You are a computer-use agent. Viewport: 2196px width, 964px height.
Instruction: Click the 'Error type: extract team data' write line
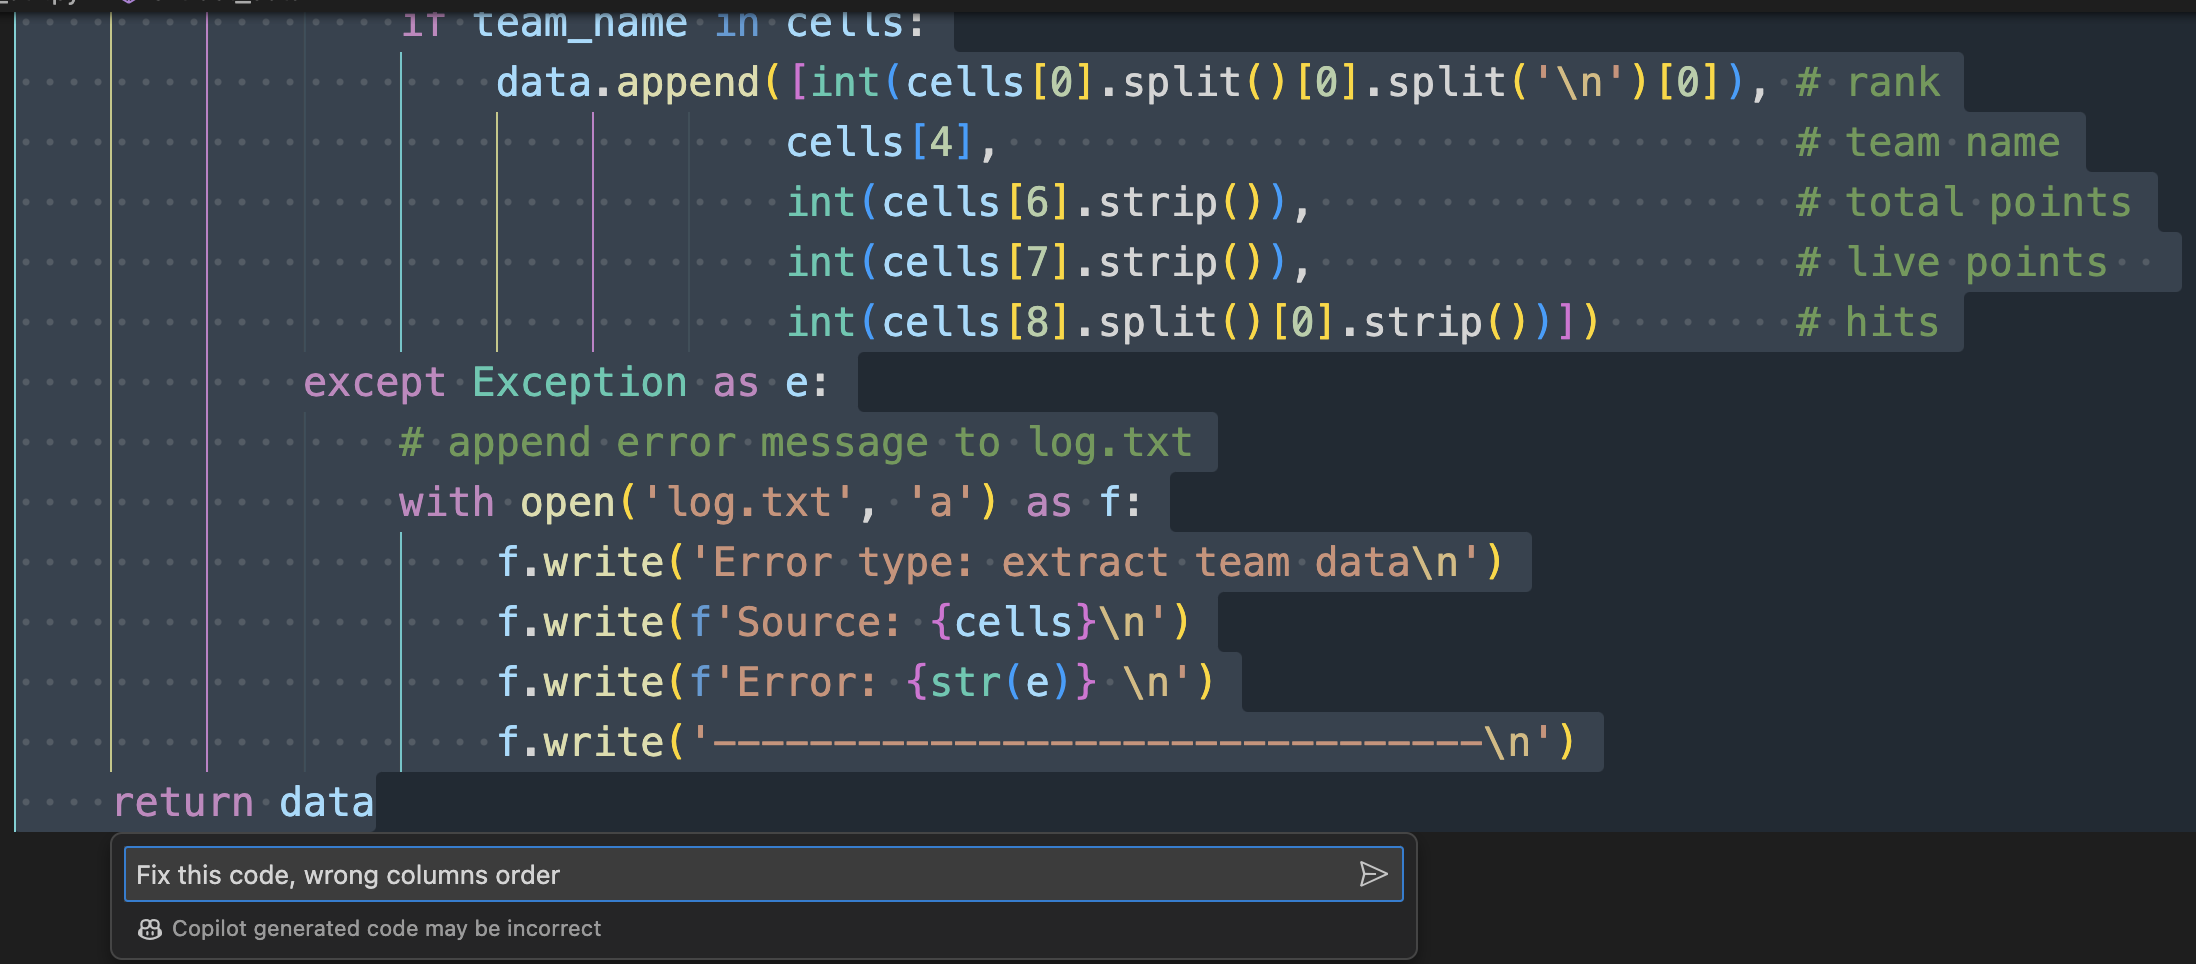point(999,563)
